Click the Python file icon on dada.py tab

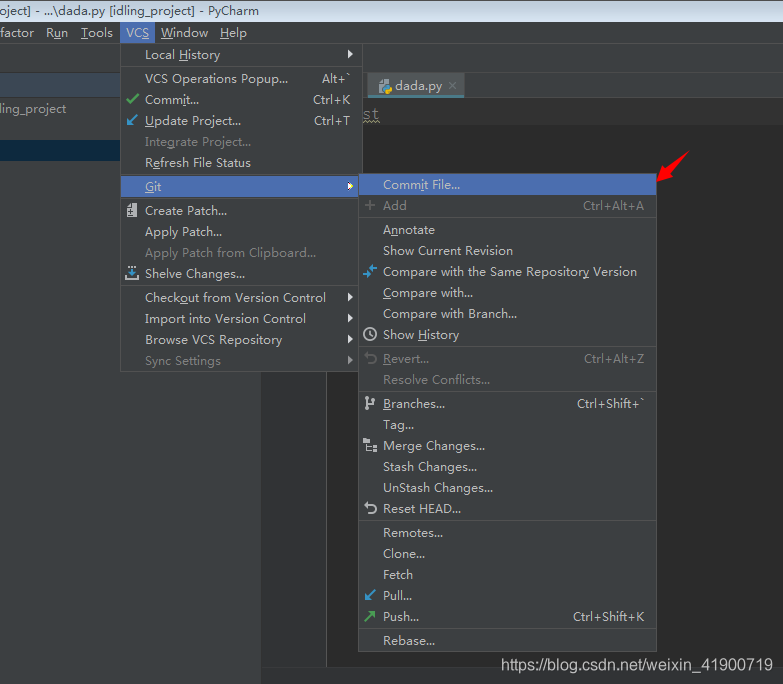pyautogui.click(x=385, y=86)
